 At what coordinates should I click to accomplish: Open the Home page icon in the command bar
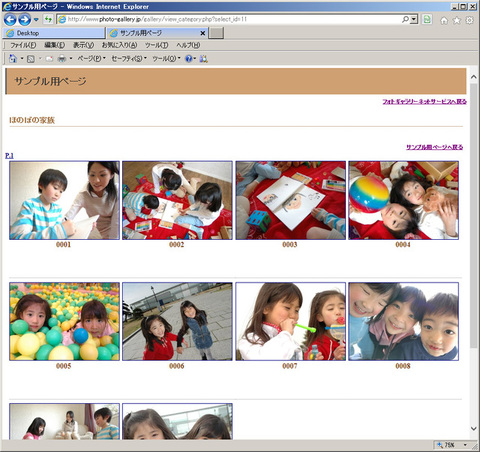coord(13,59)
